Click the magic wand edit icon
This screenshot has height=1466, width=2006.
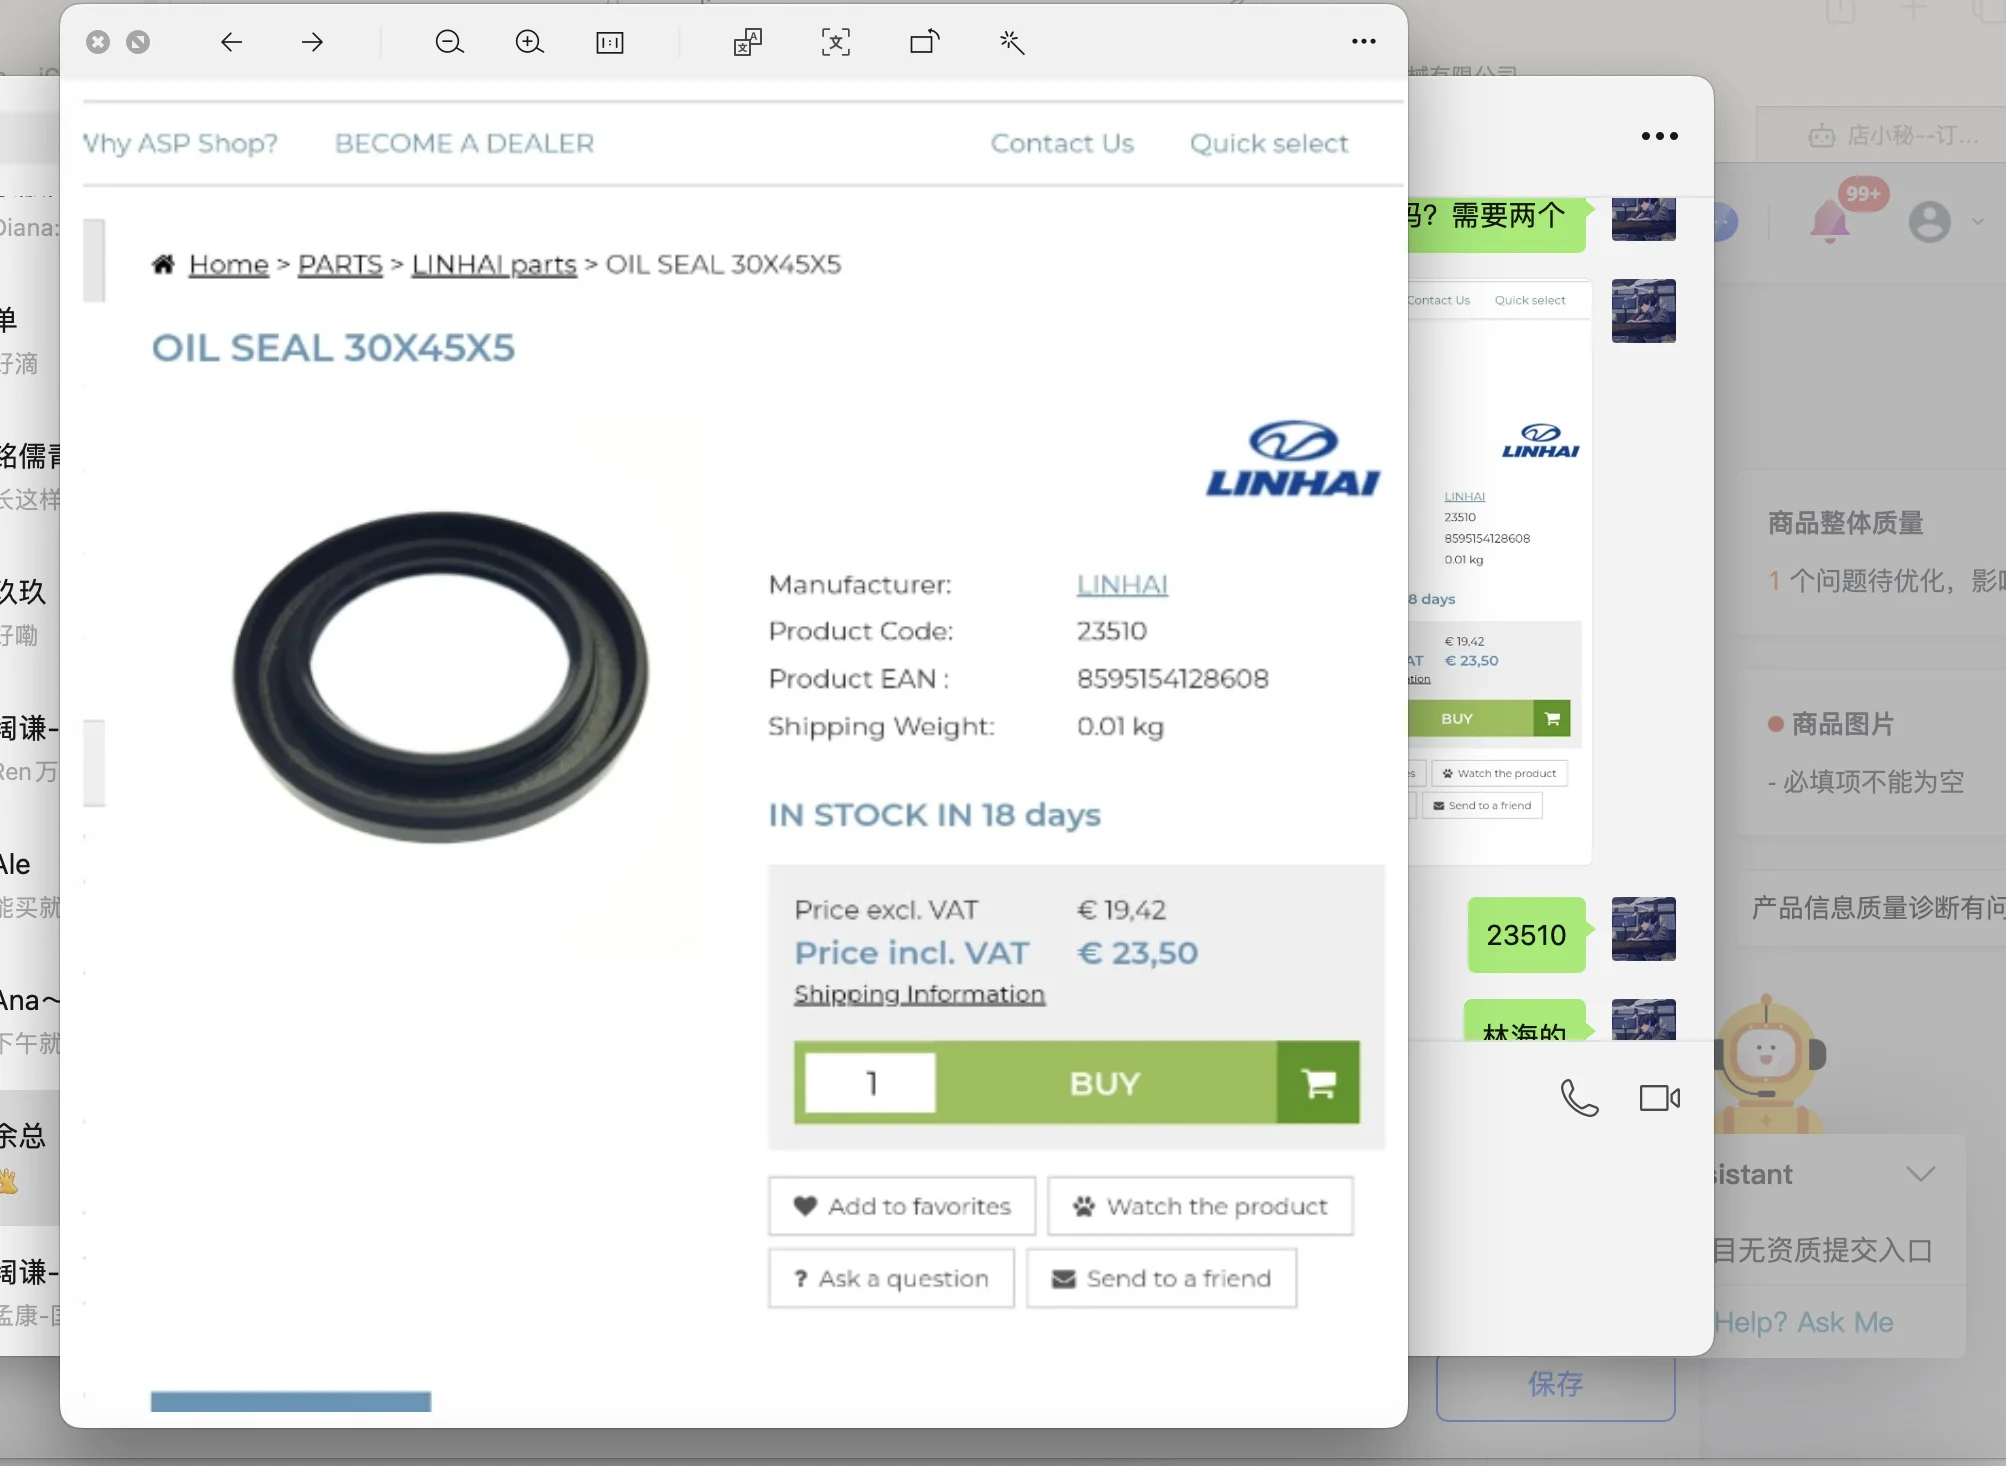point(1012,42)
